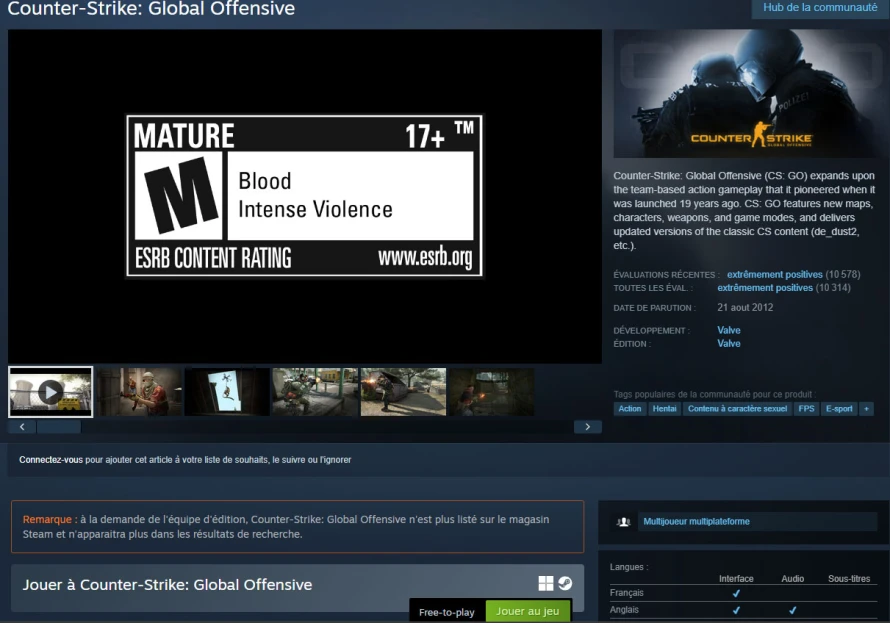Viewport: 890px width, 623px height.
Task: Click the Anglais audio checkmark
Action: 792,611
